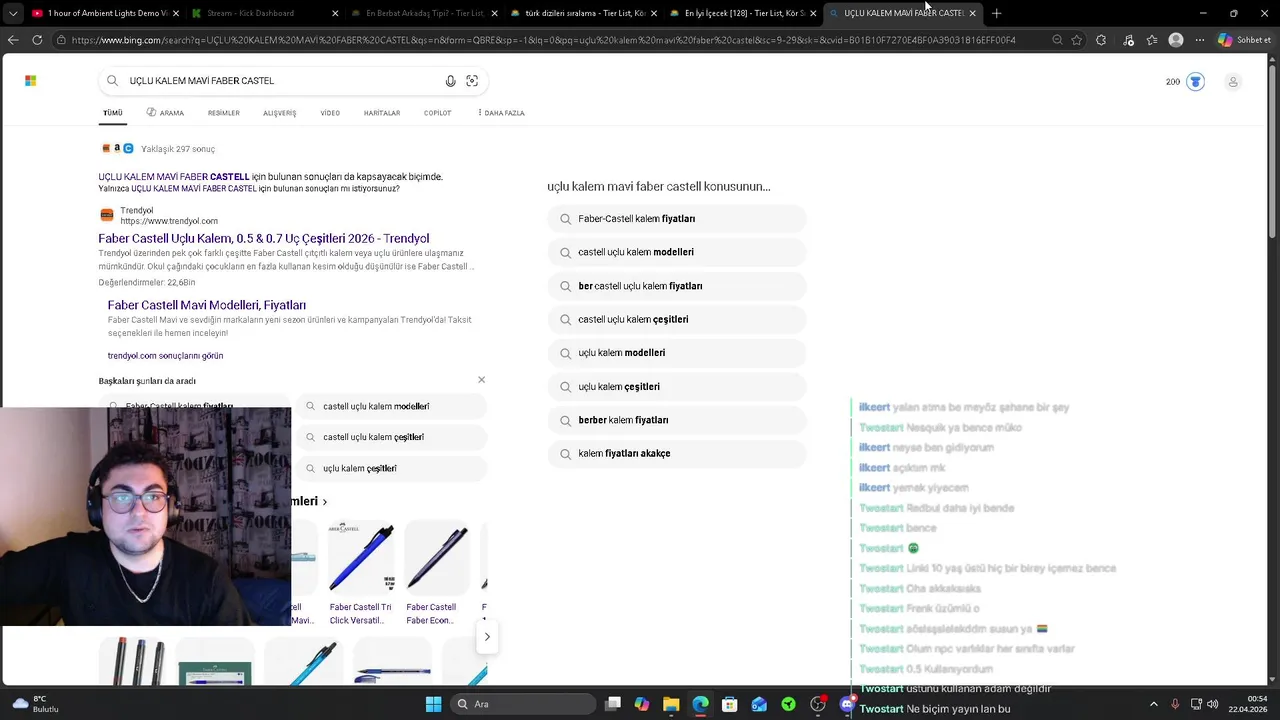The height and width of the screenshot is (720, 1280).
Task: Click the taskbar Ara search box
Action: coord(521,704)
